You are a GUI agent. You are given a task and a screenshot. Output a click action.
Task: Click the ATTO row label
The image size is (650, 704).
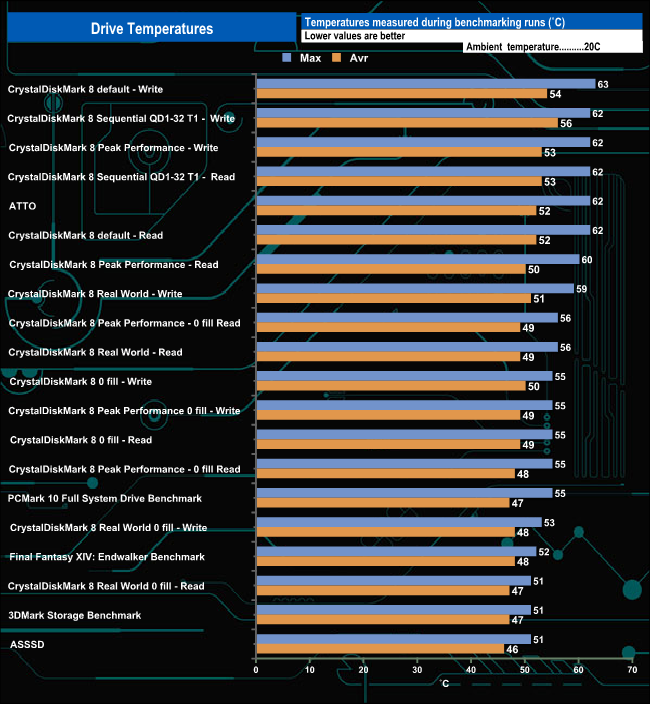point(22,206)
